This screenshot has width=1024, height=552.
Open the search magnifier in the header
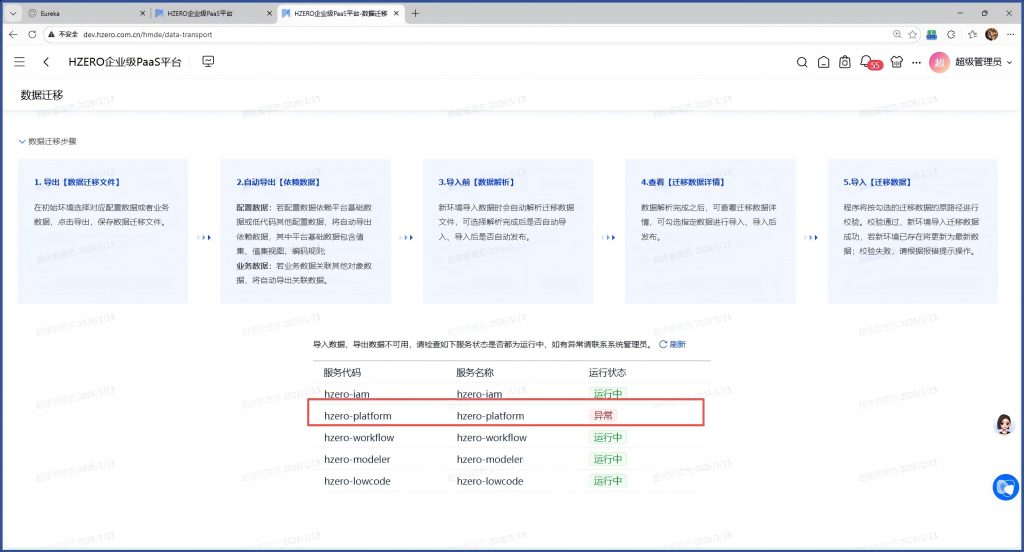tap(801, 62)
